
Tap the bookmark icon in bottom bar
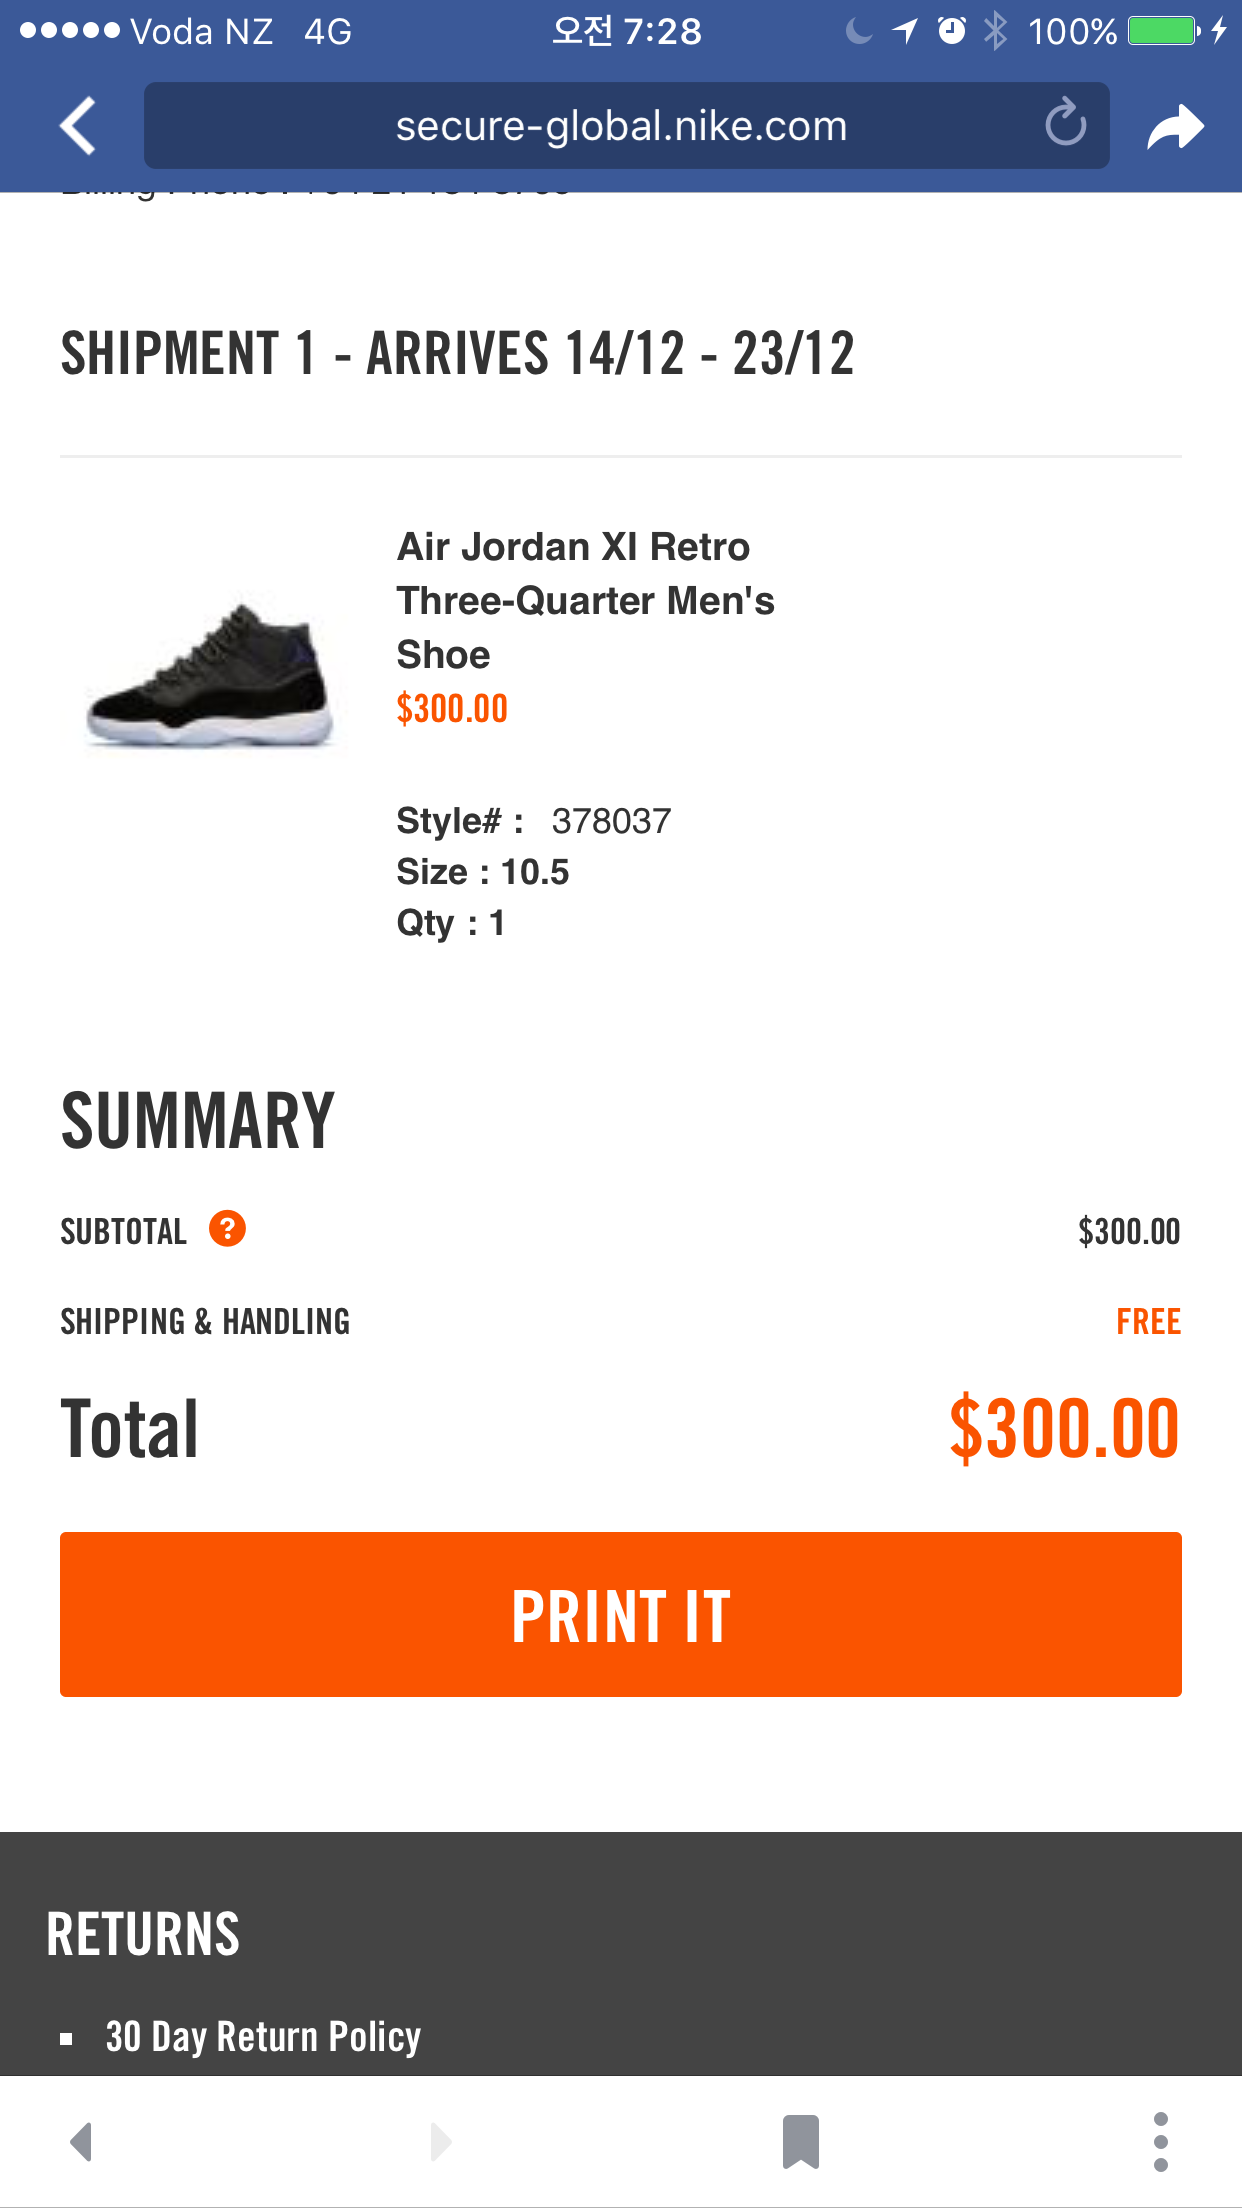800,2141
